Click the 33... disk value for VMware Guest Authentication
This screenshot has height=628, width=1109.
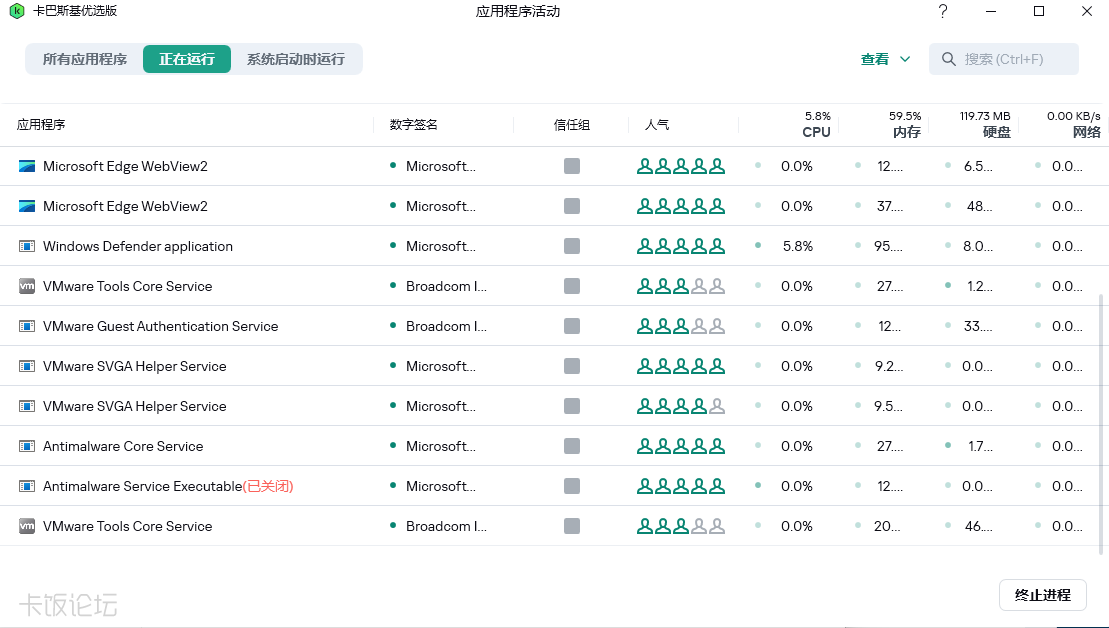[977, 326]
